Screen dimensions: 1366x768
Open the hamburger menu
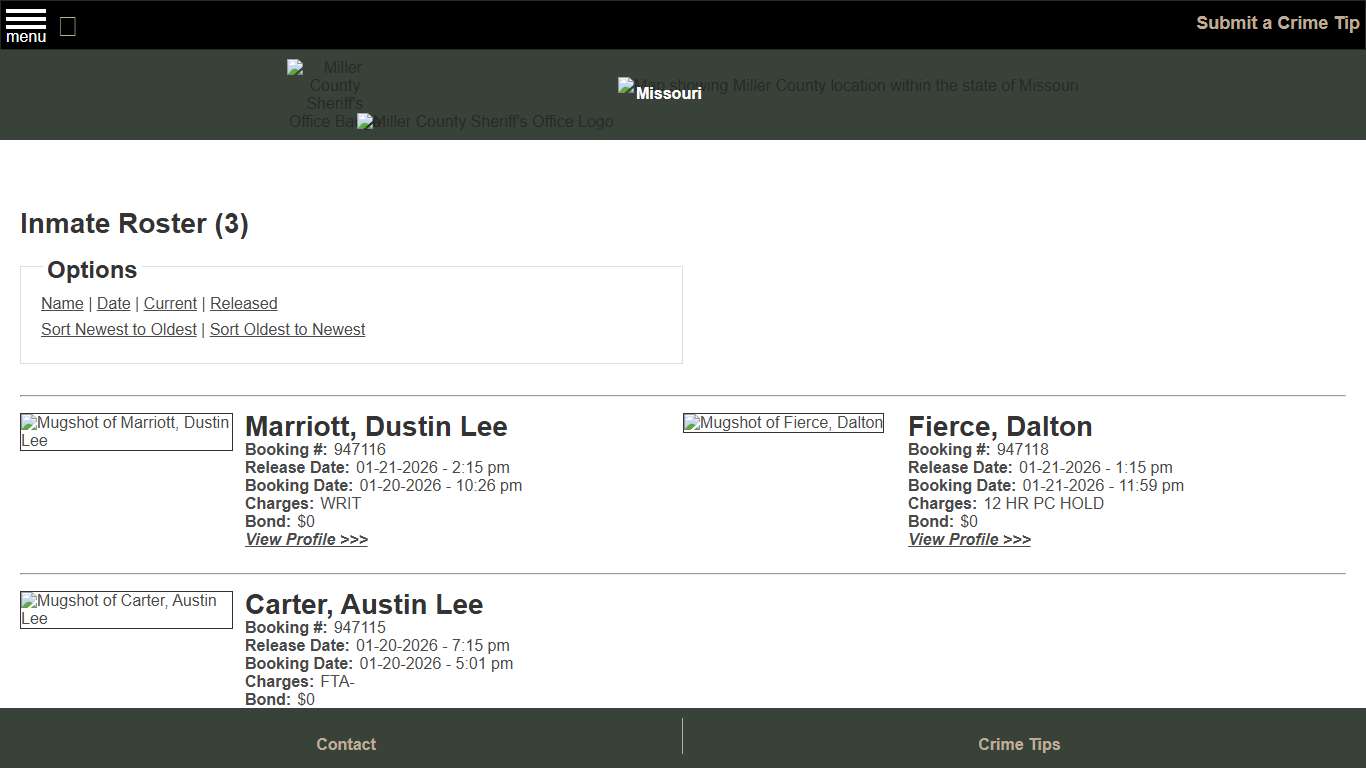click(25, 24)
